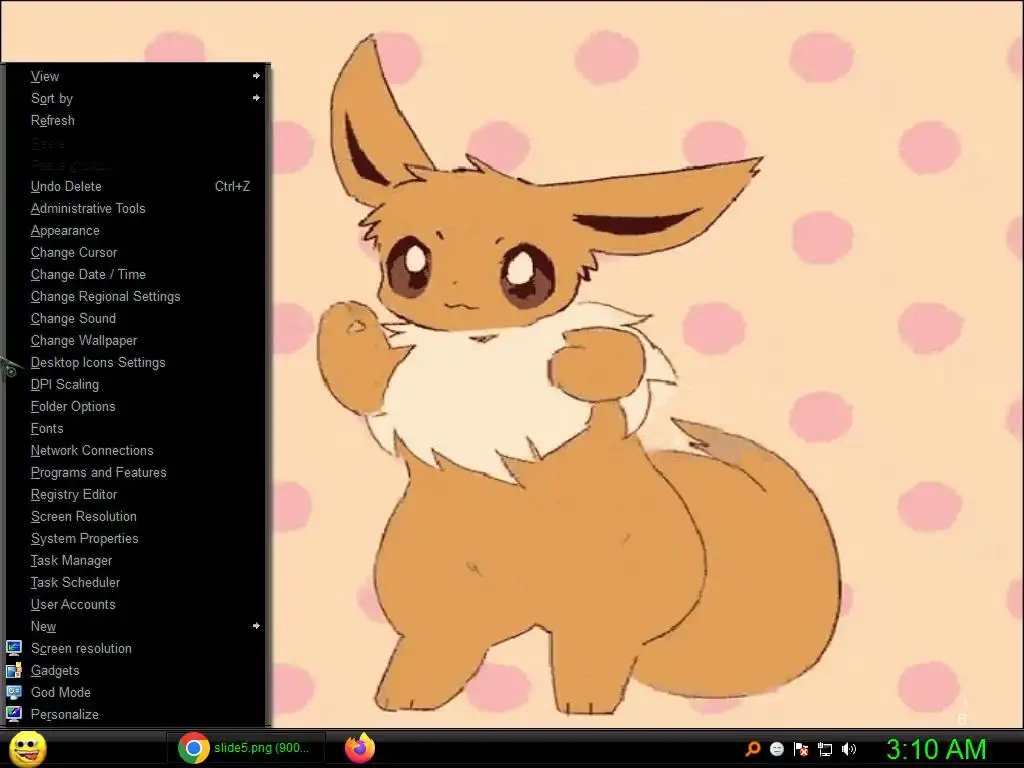Image resolution: width=1024 pixels, height=768 pixels.
Task: Select the Appearance menu entry
Action: pos(136,231)
